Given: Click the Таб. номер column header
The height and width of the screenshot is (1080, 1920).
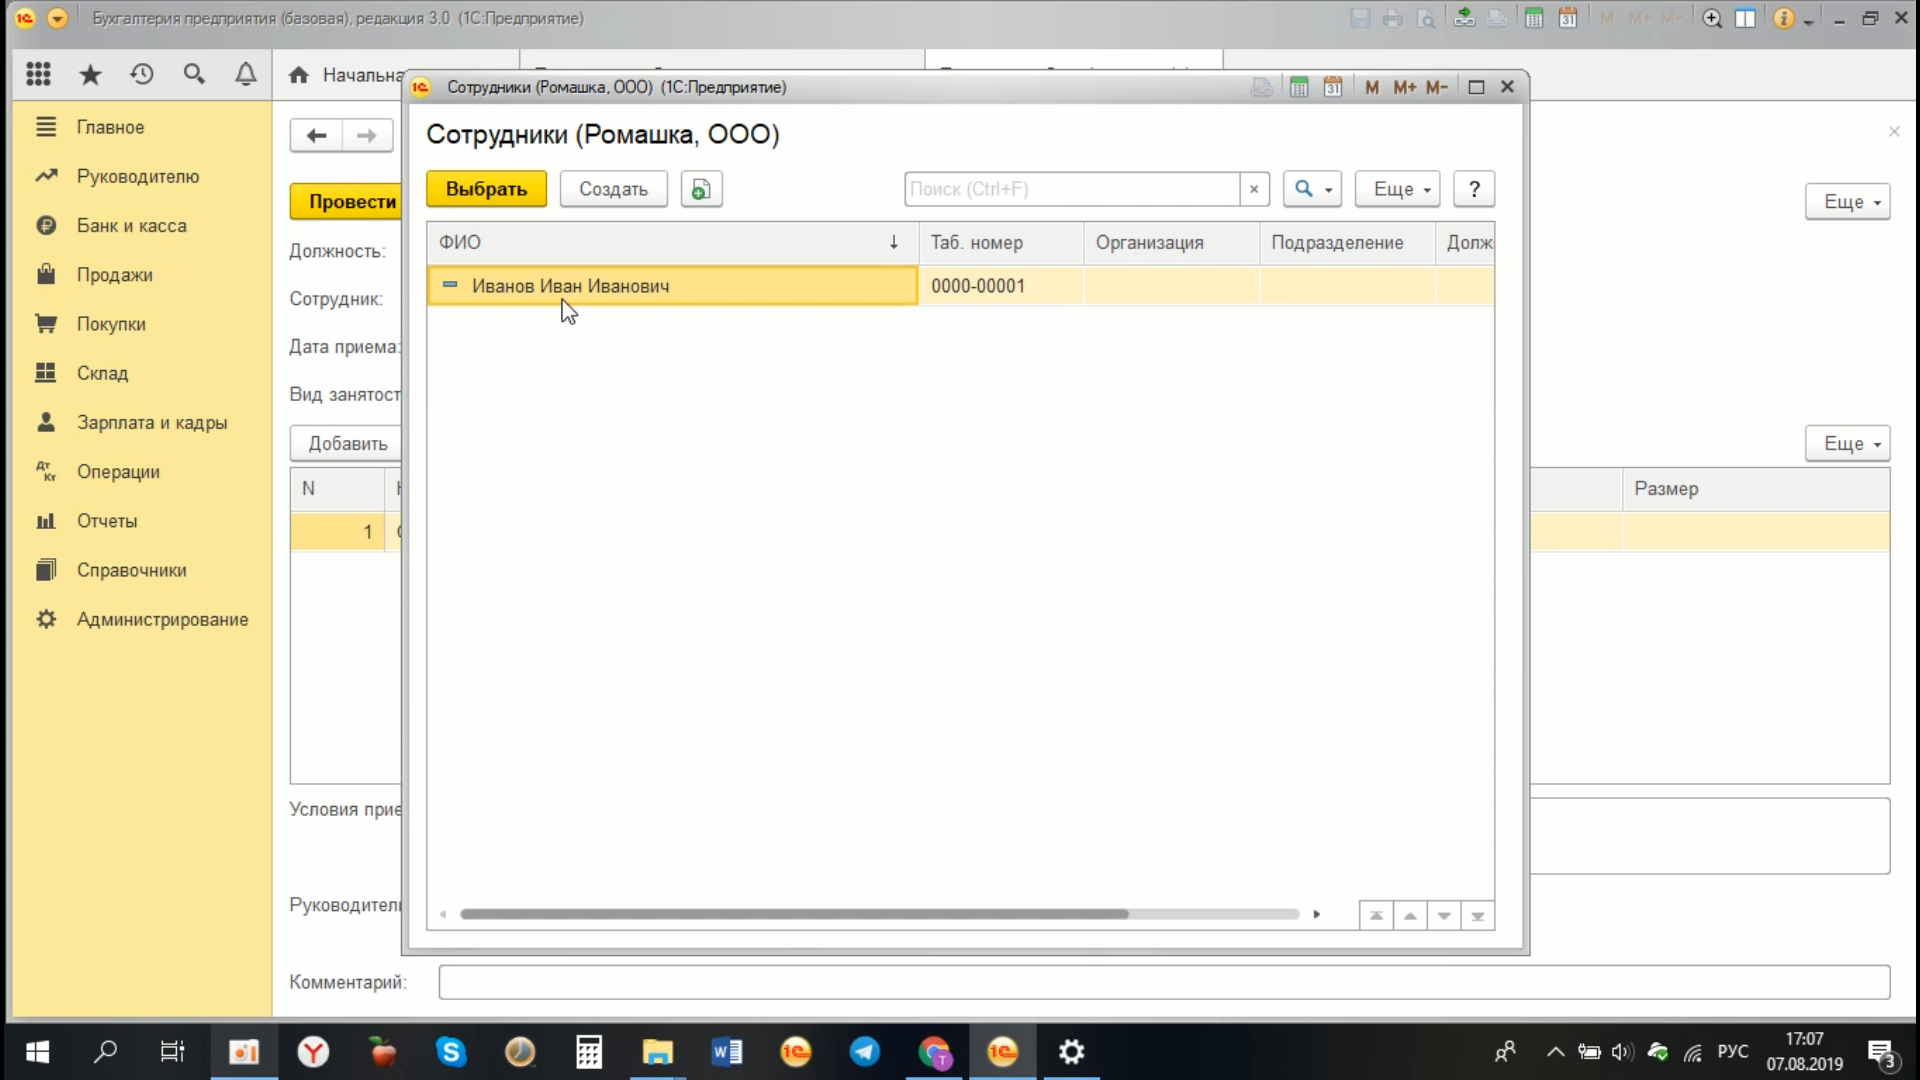Looking at the screenshot, I should 1001,243.
